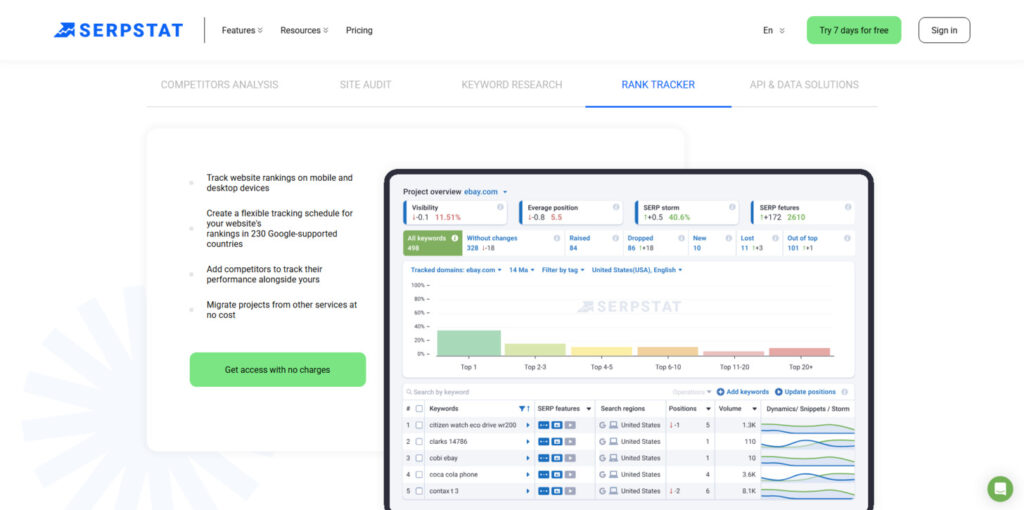
Task: Check the box for contax t 3
Action: point(419,491)
